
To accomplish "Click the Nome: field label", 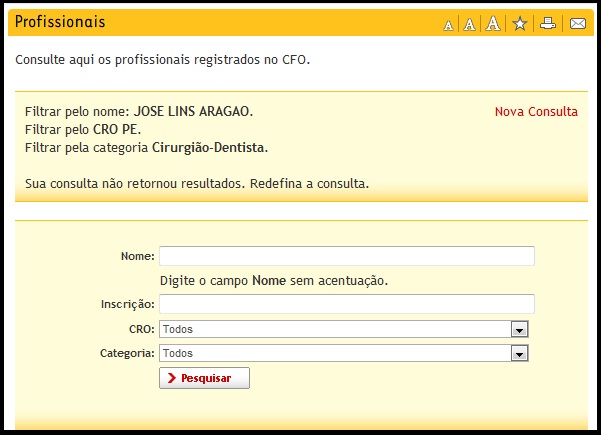I will [137, 257].
